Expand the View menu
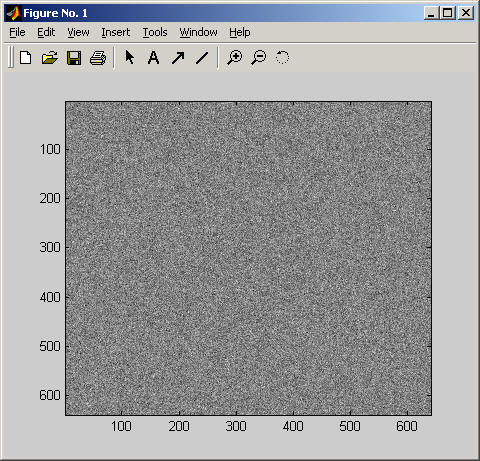The width and height of the screenshot is (480, 461). point(78,32)
